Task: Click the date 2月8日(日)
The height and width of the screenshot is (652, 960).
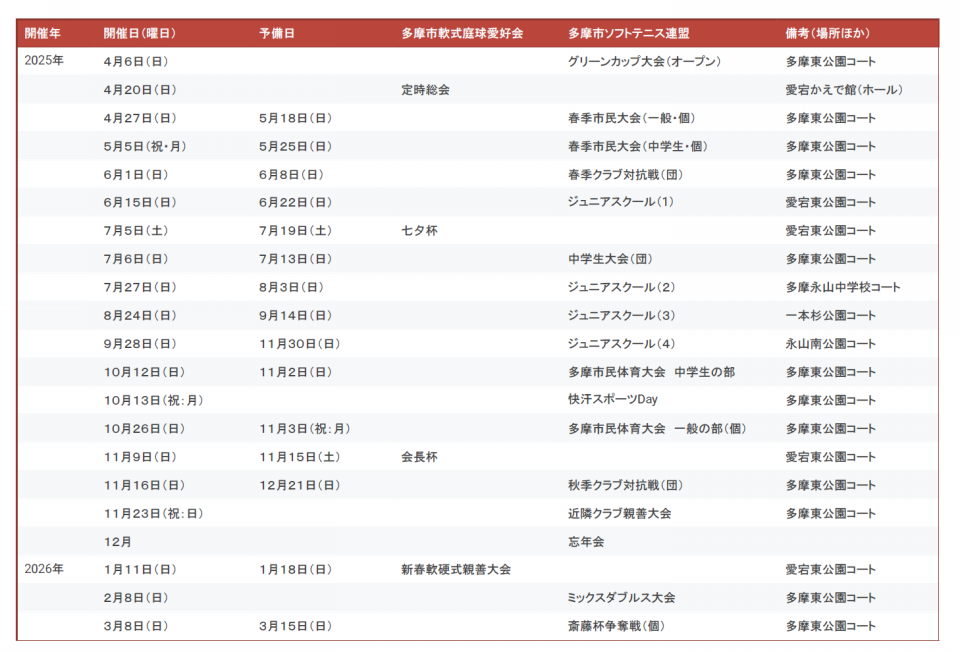Action: [x=136, y=598]
